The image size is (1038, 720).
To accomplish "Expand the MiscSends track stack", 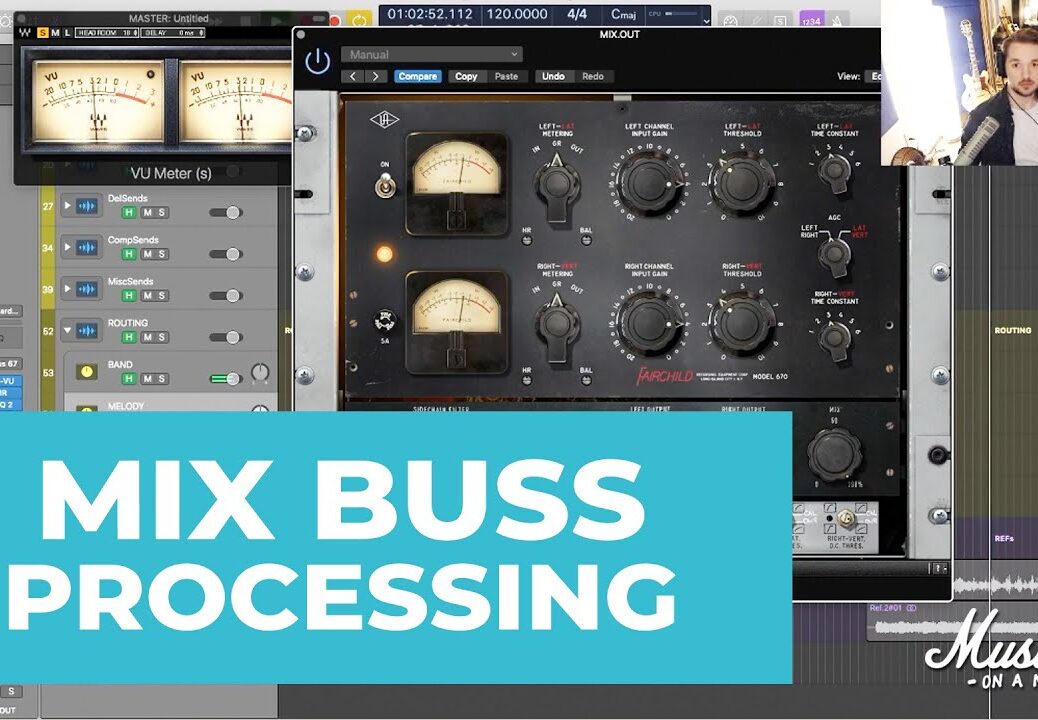I will [67, 289].
